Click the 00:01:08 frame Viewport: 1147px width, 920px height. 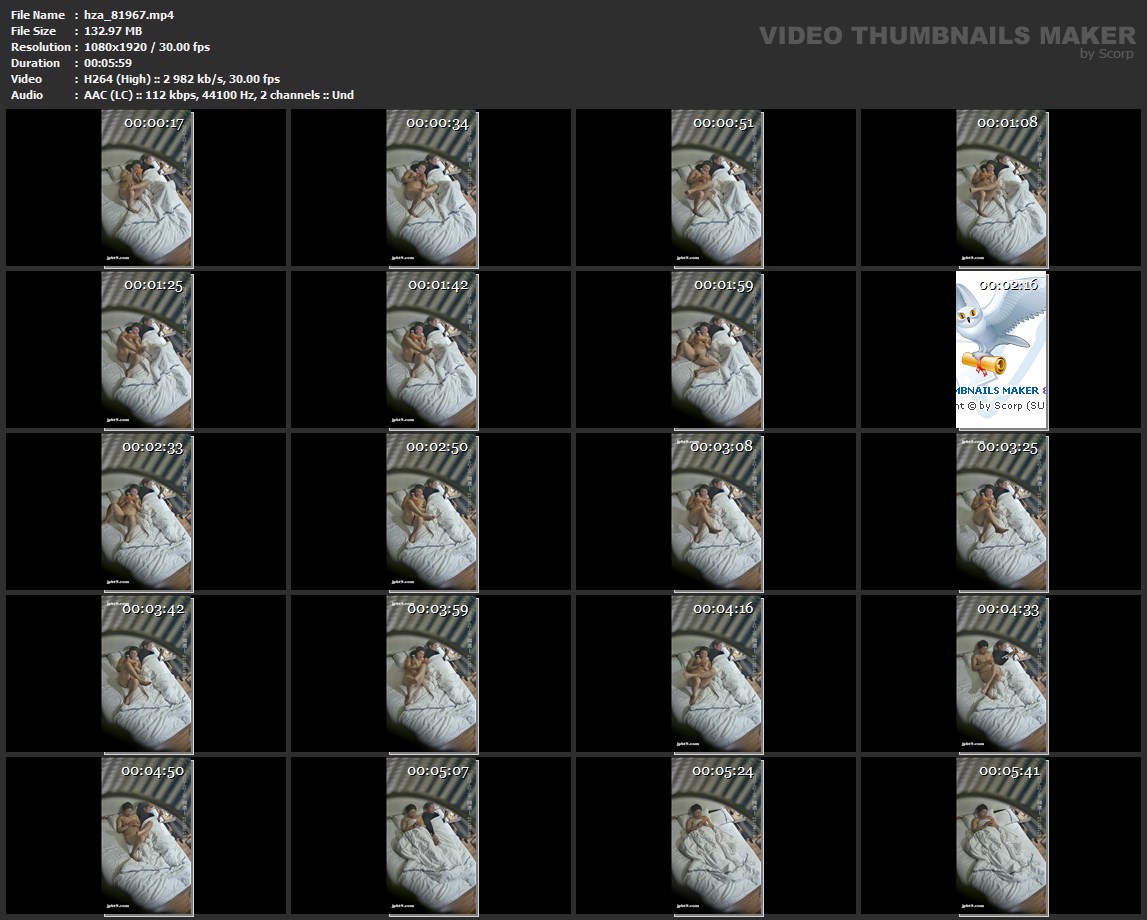[1001, 188]
